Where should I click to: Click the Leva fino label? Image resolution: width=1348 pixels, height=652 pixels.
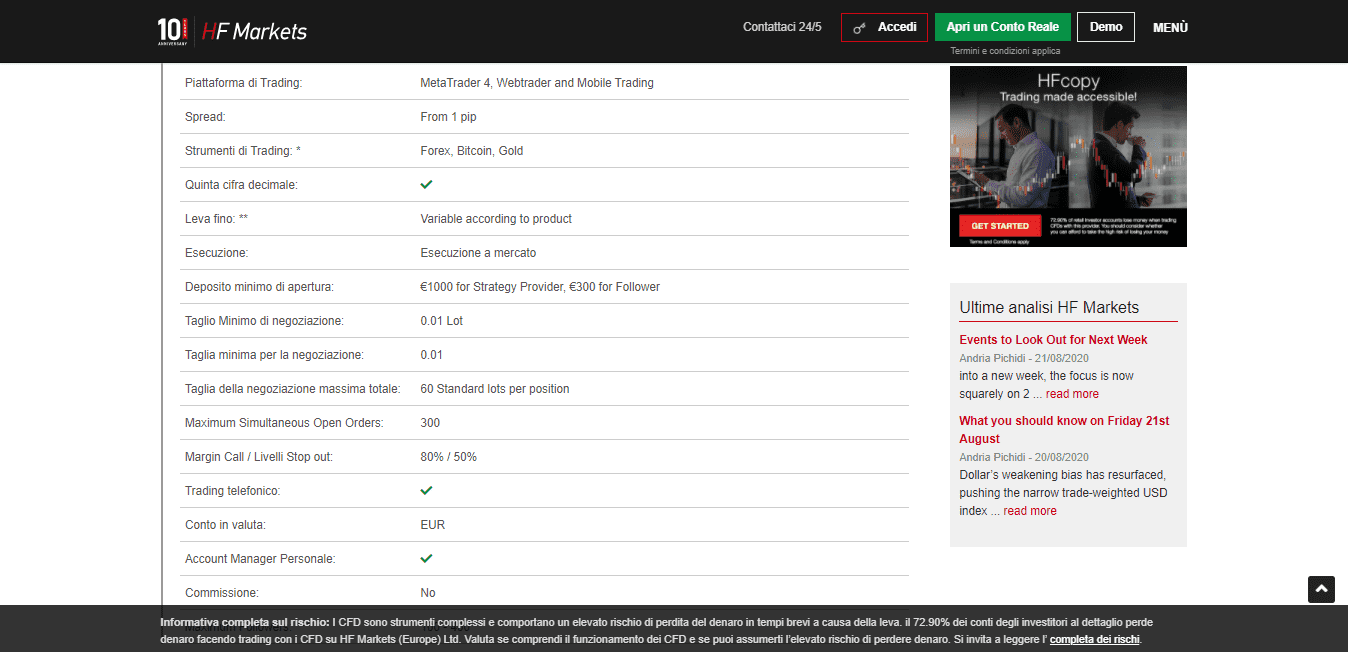pyautogui.click(x=217, y=219)
